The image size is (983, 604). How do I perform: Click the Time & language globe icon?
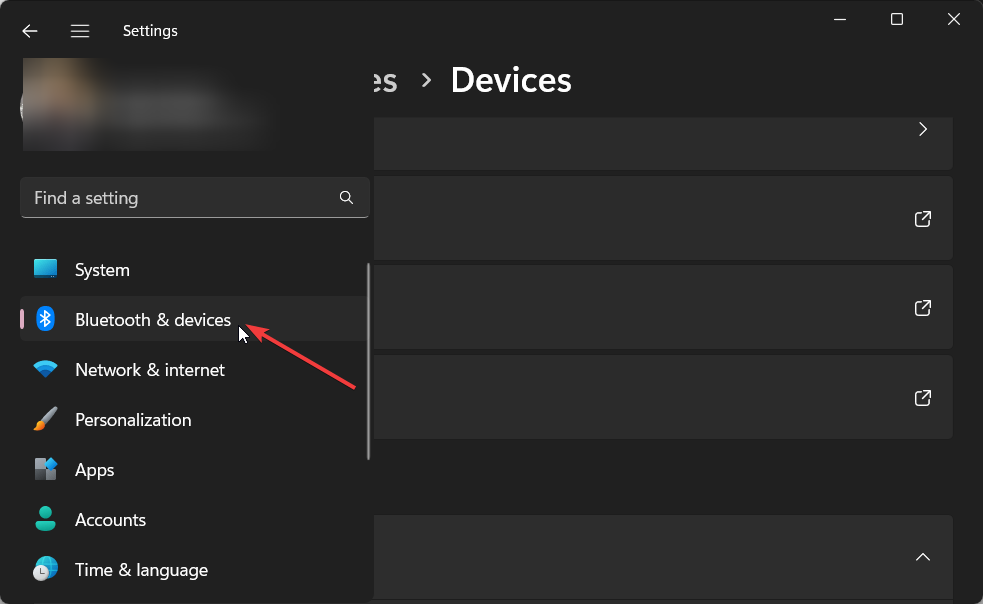45,569
